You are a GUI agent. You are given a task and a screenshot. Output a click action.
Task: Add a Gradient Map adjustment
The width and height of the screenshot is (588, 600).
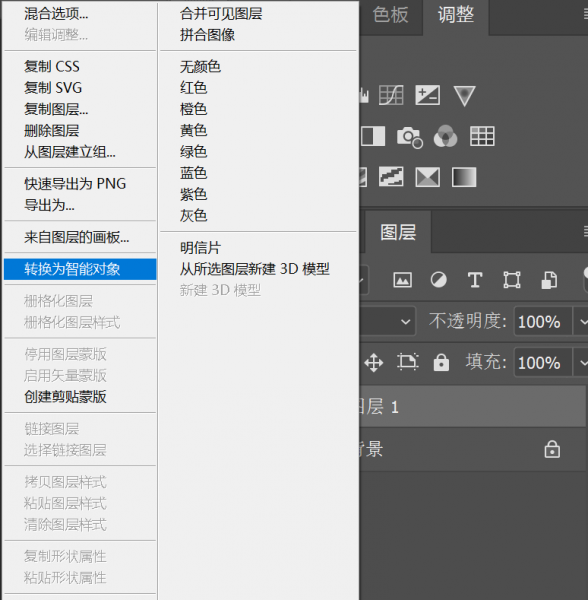coord(464,177)
